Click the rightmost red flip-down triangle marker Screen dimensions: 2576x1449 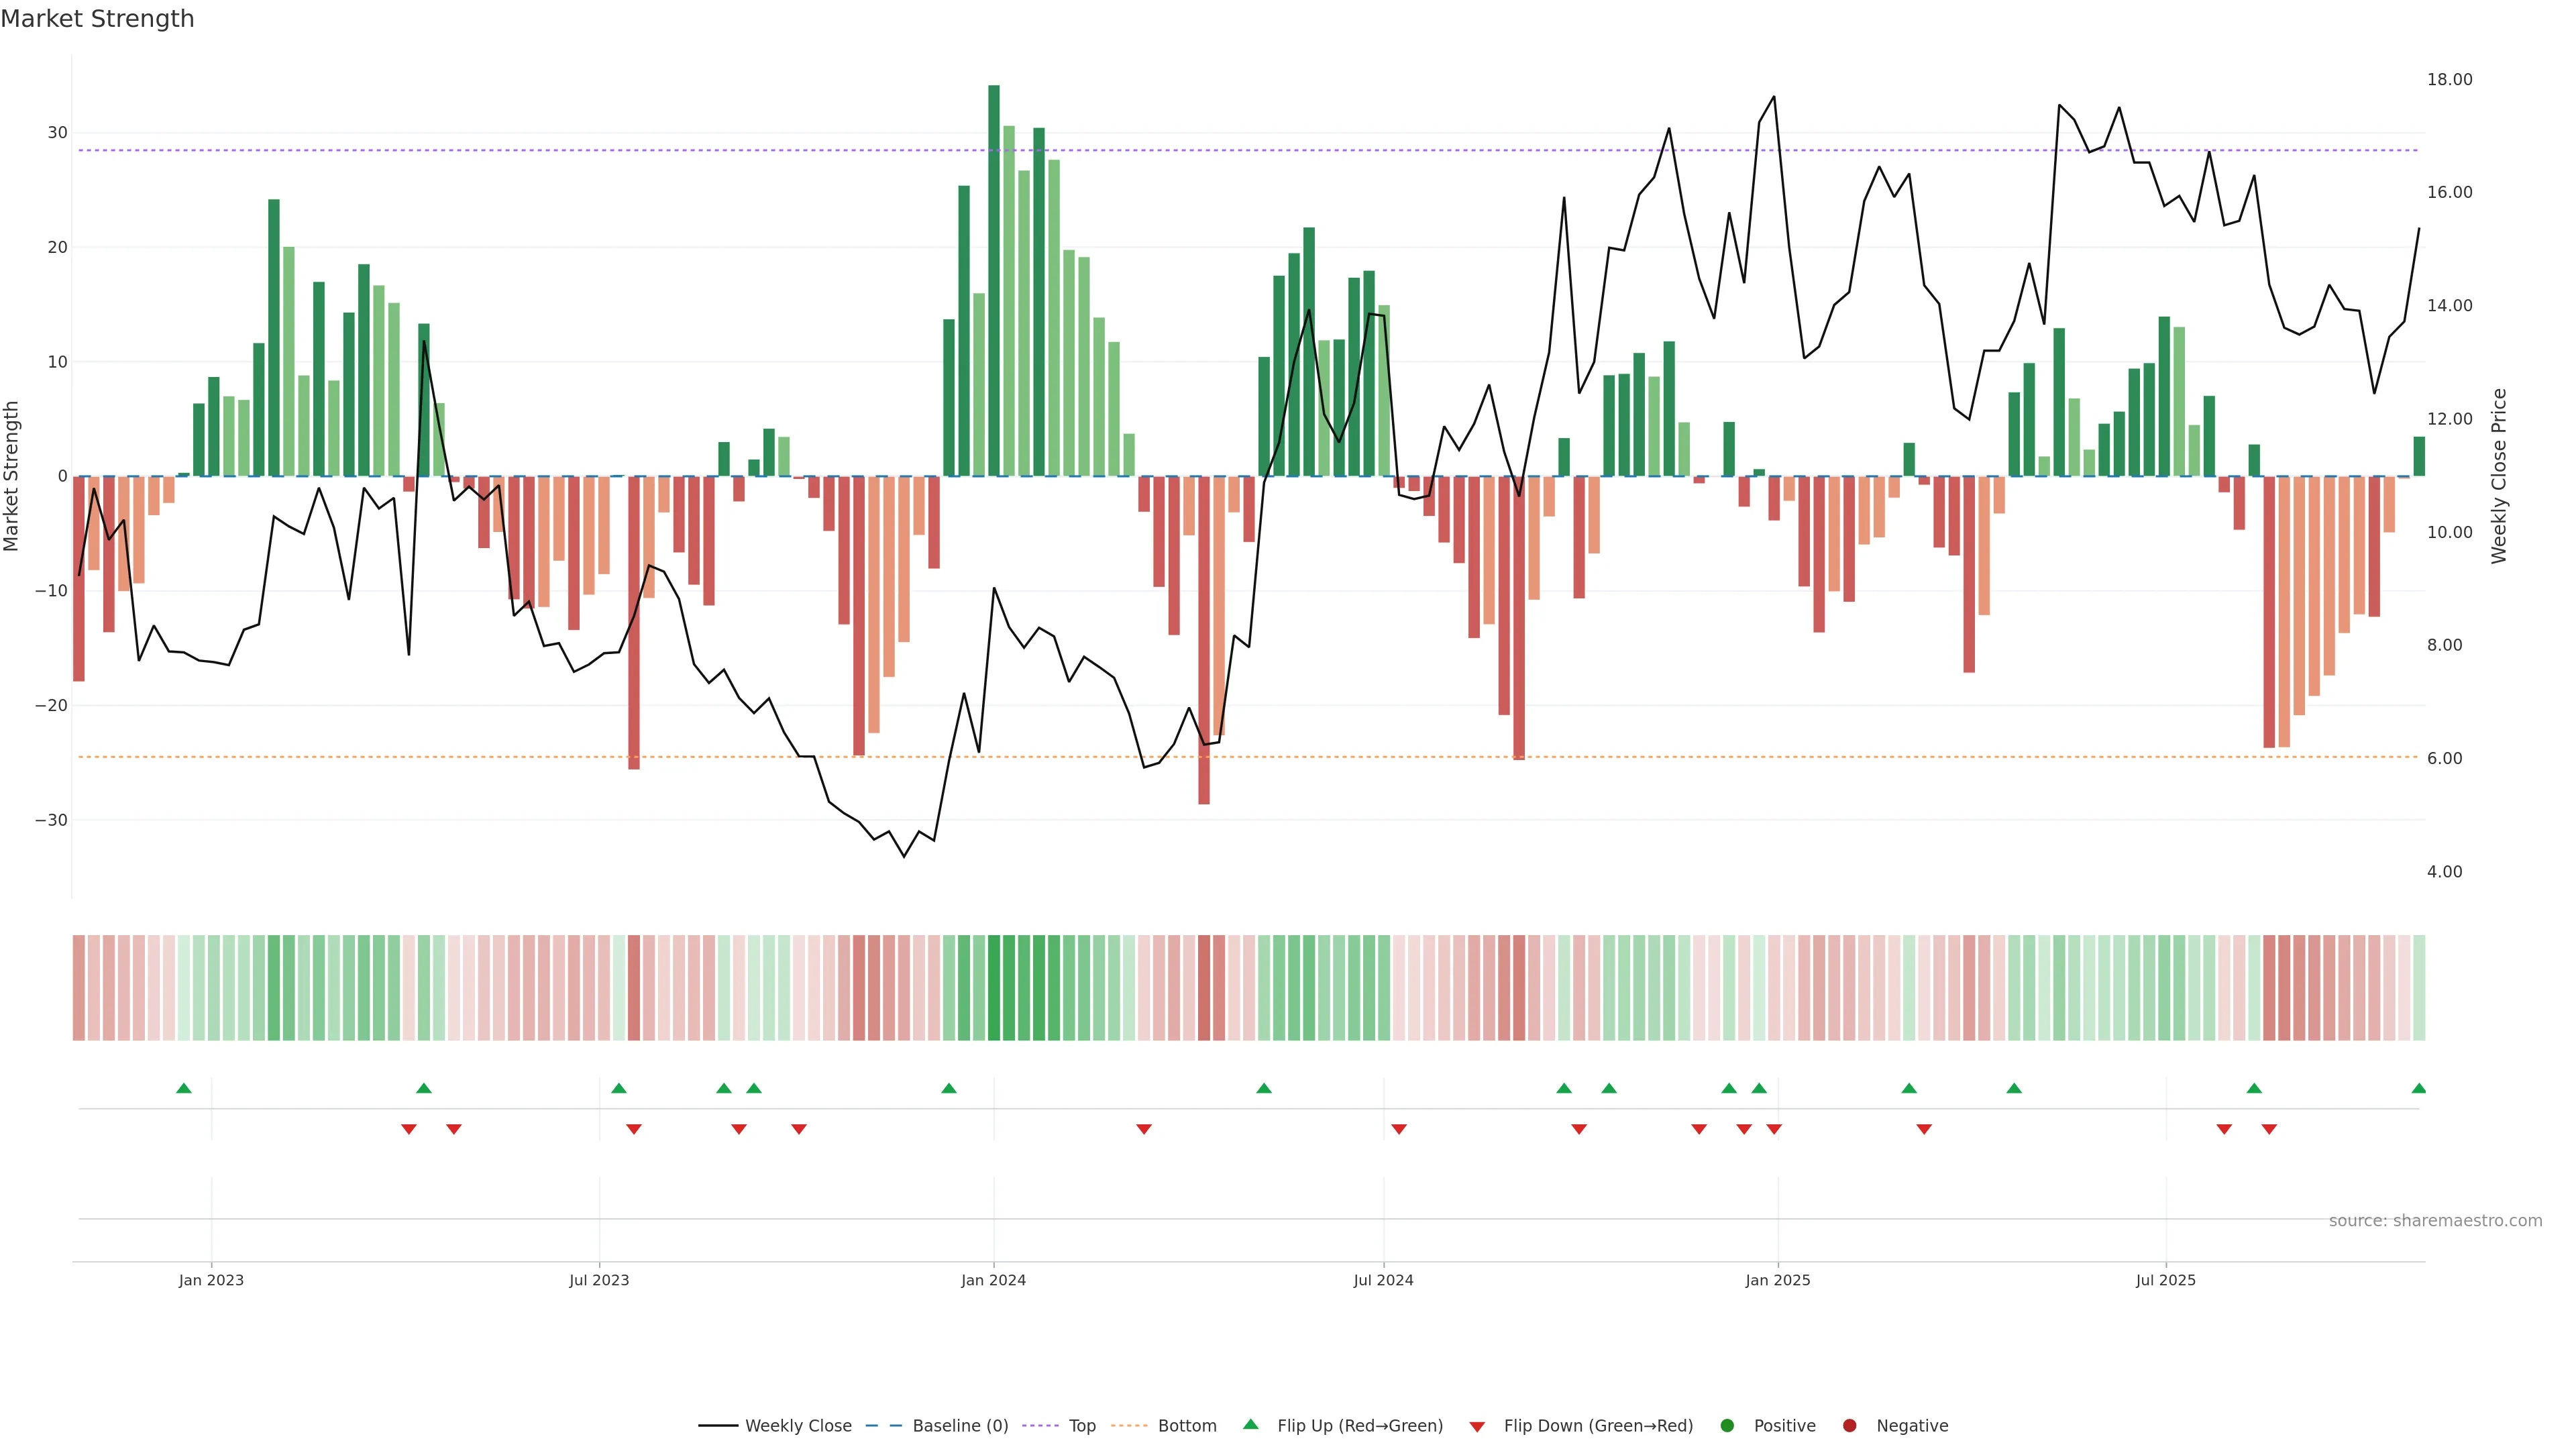[x=2269, y=1129]
